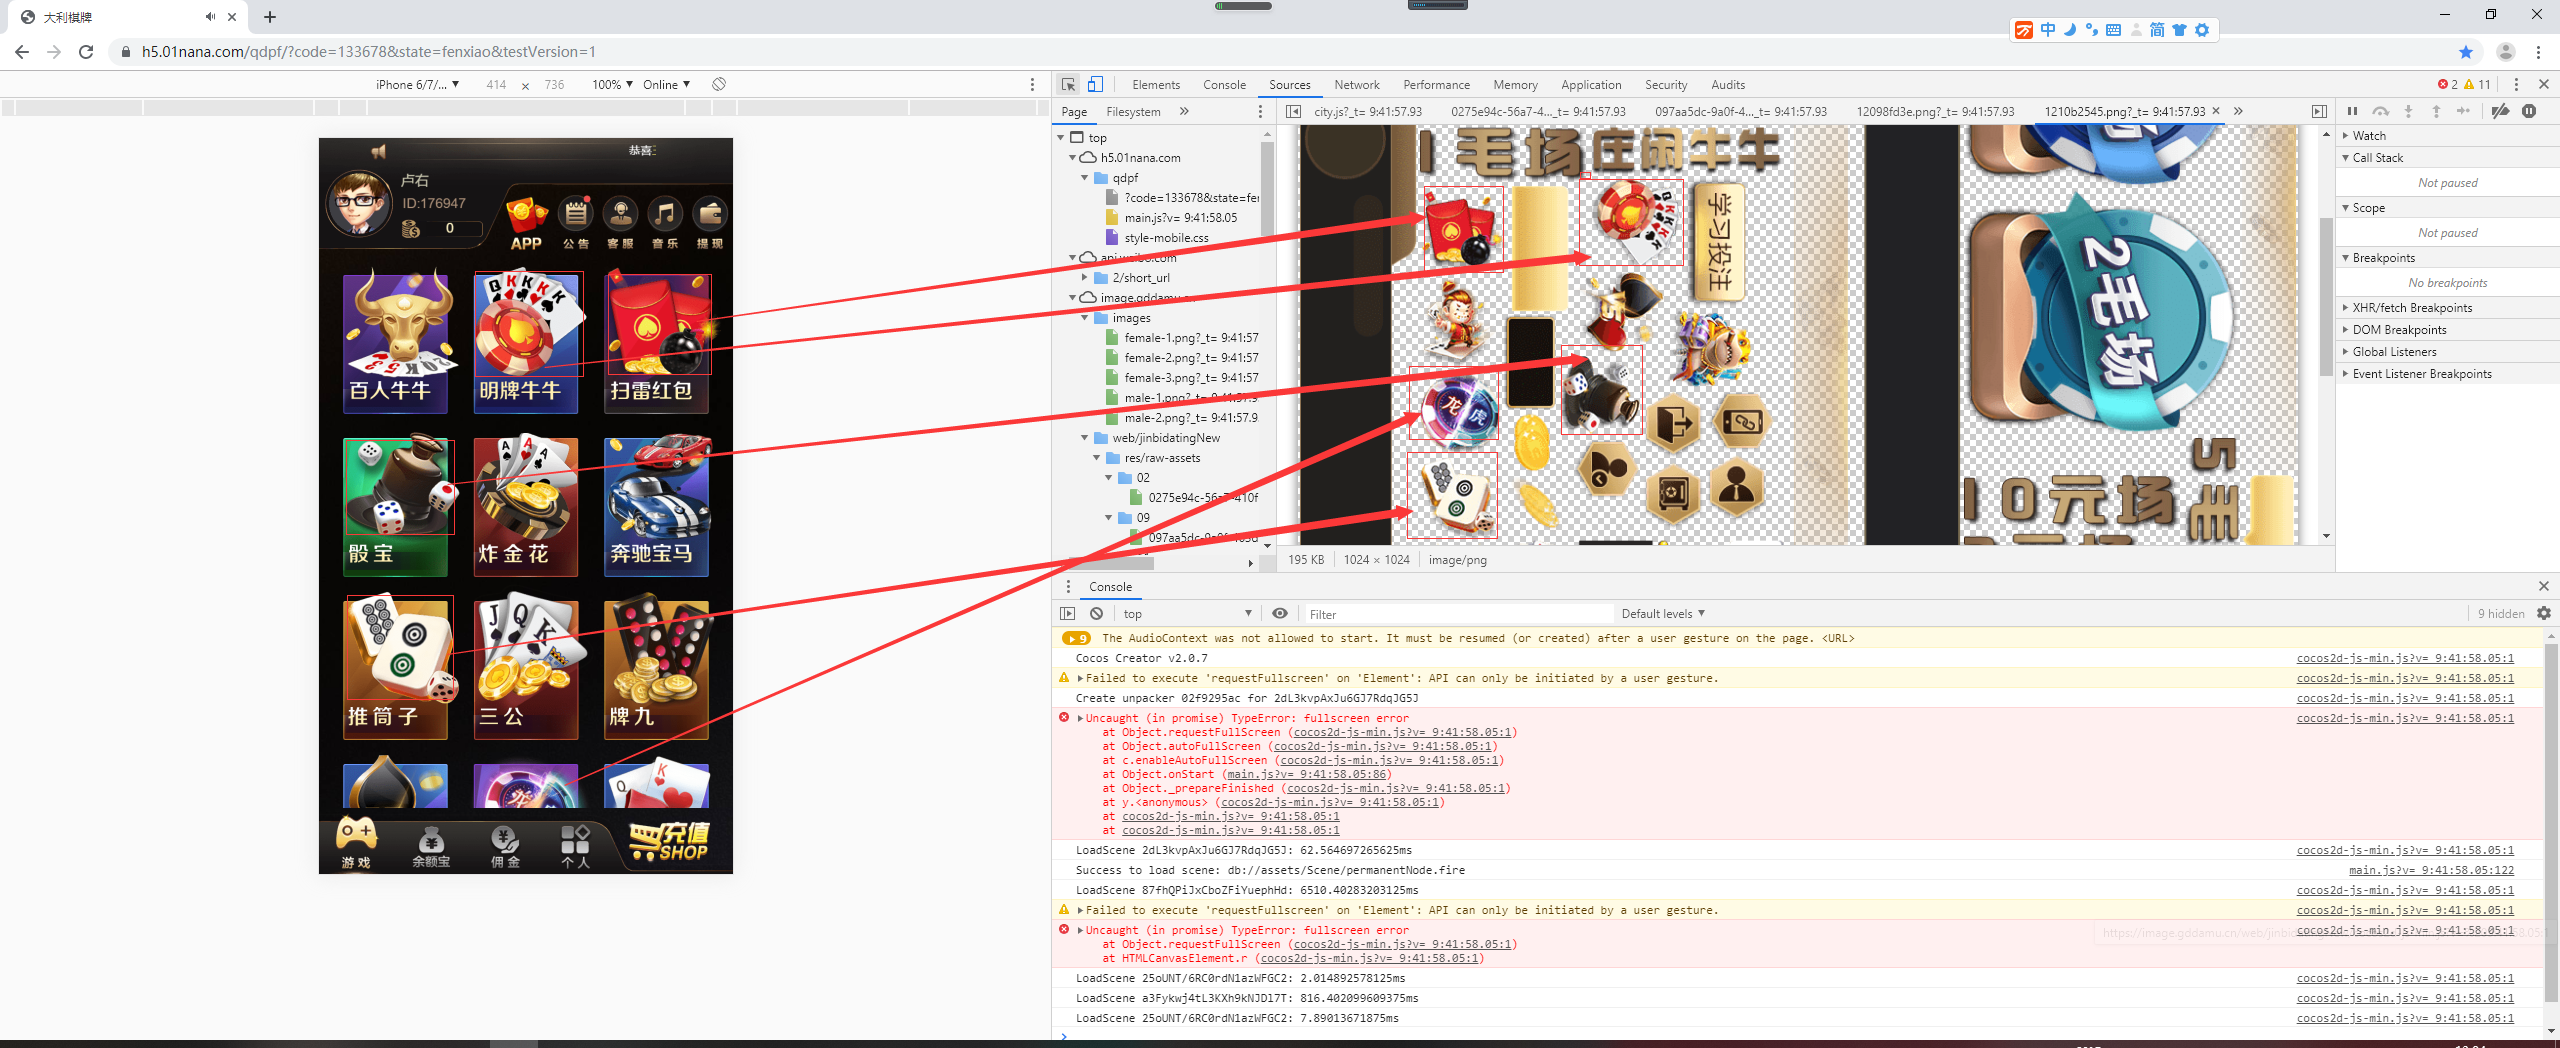Open the main.js:86 stack trace link

1307,774
